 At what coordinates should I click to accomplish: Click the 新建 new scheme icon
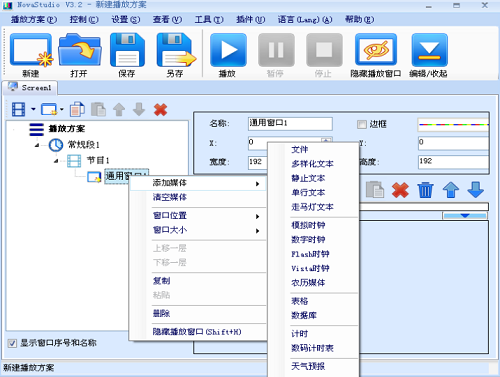tap(31, 50)
